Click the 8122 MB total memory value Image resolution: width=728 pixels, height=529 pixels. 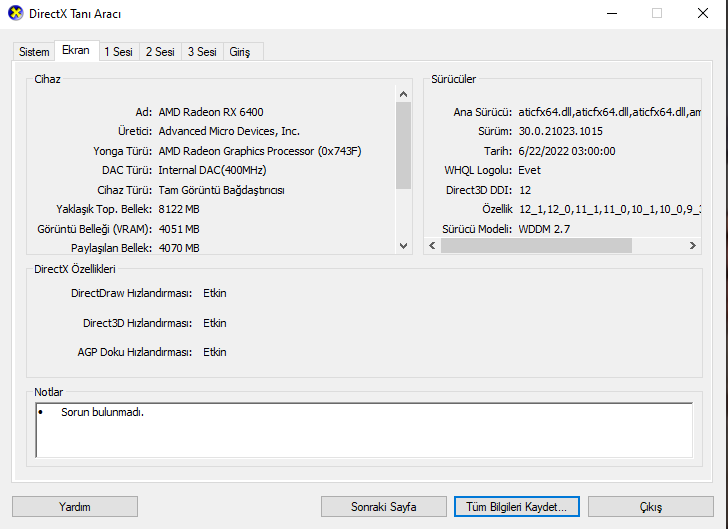click(x=179, y=209)
